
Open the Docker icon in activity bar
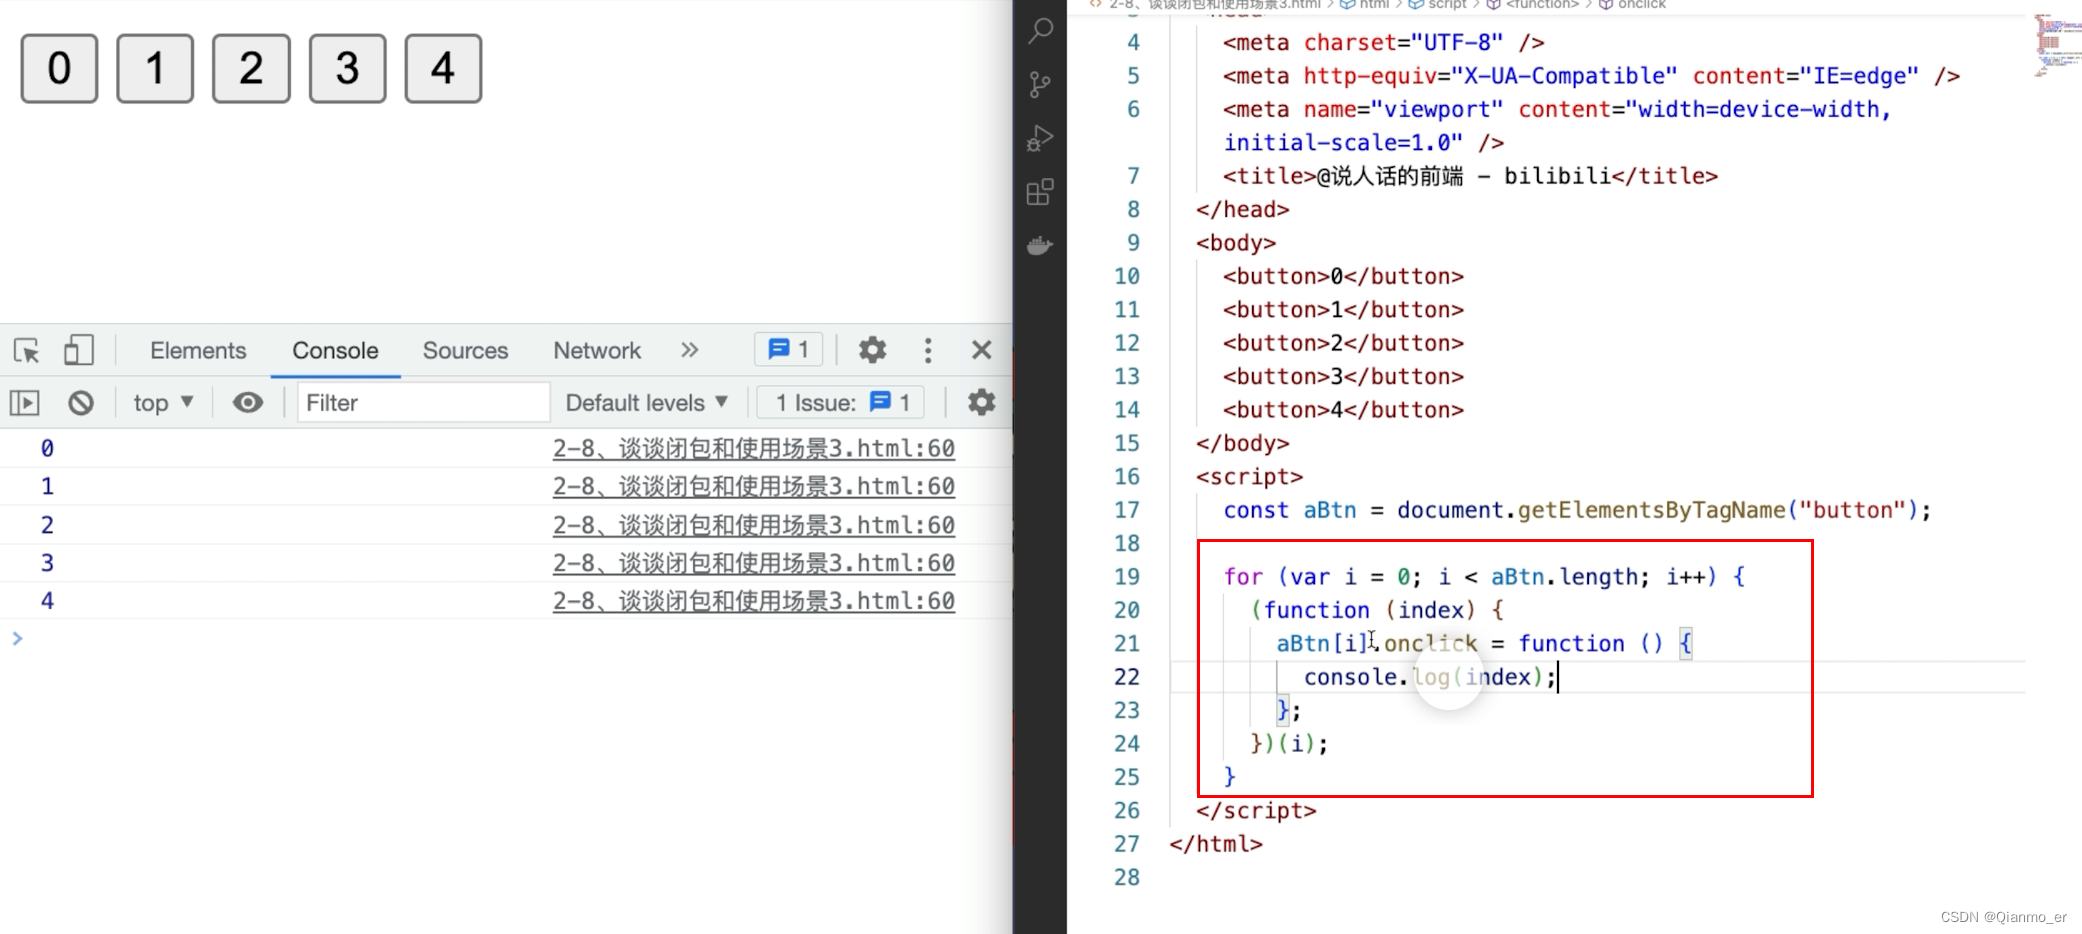coord(1040,245)
